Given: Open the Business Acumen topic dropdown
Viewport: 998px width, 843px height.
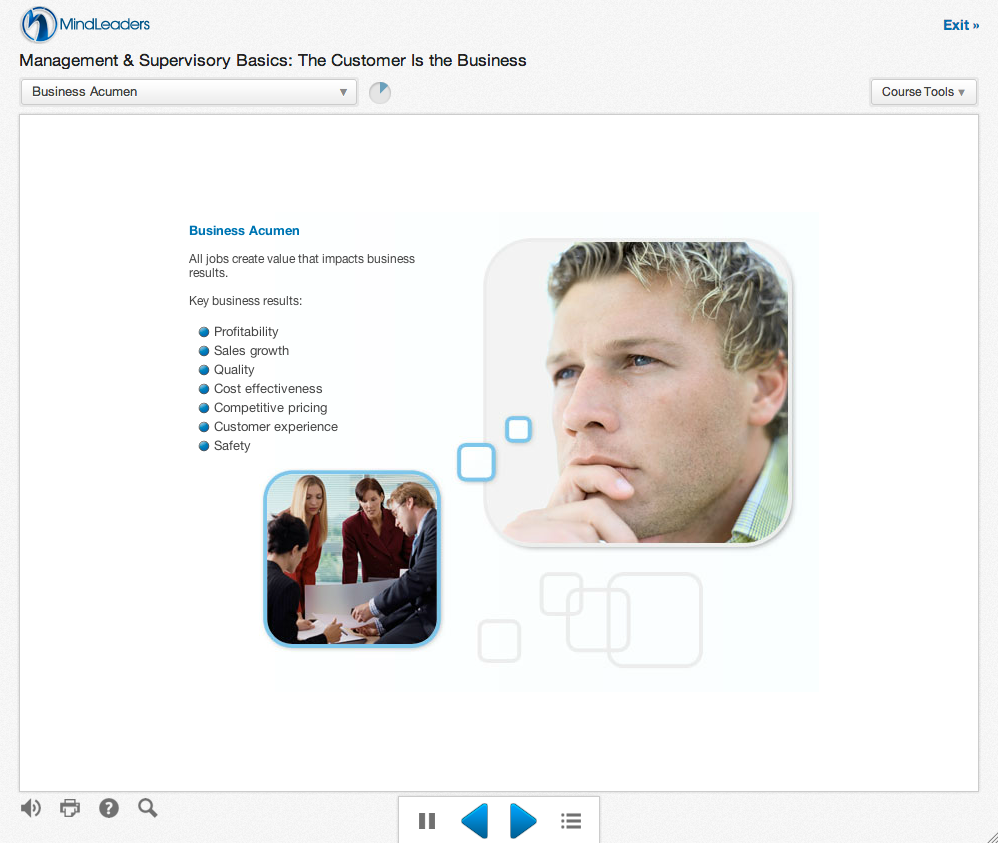Looking at the screenshot, I should pyautogui.click(x=188, y=92).
